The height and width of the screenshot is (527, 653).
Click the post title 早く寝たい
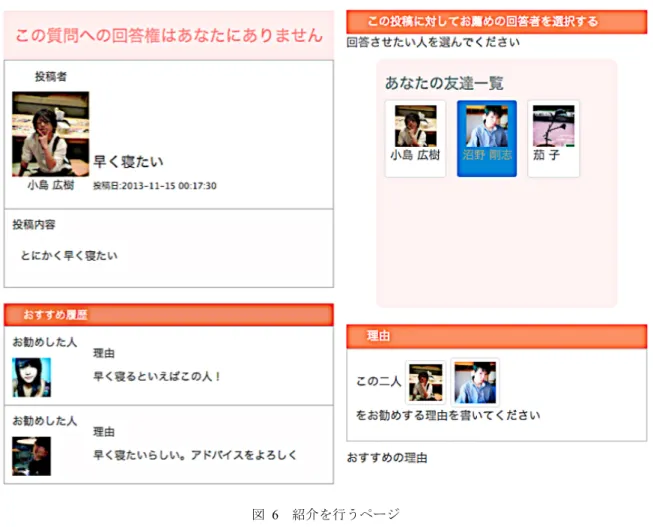tap(128, 162)
